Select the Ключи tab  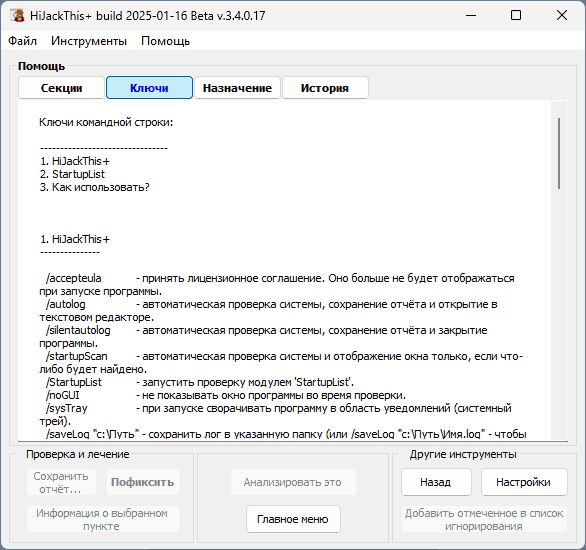tap(149, 88)
